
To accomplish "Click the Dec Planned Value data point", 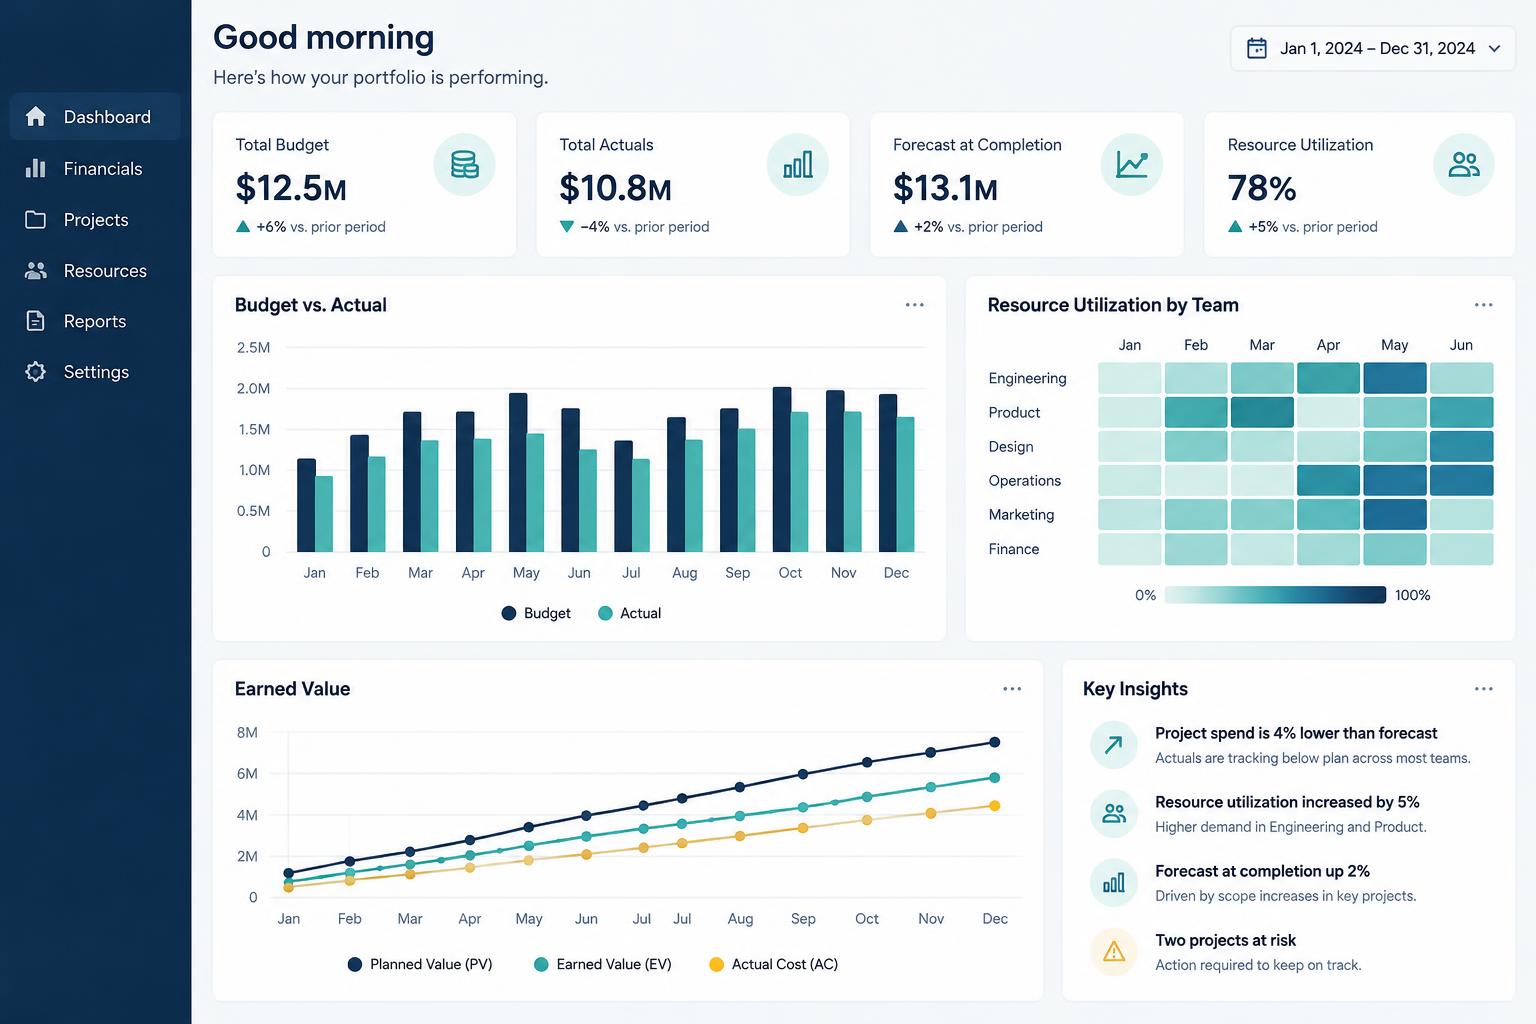I will point(995,742).
